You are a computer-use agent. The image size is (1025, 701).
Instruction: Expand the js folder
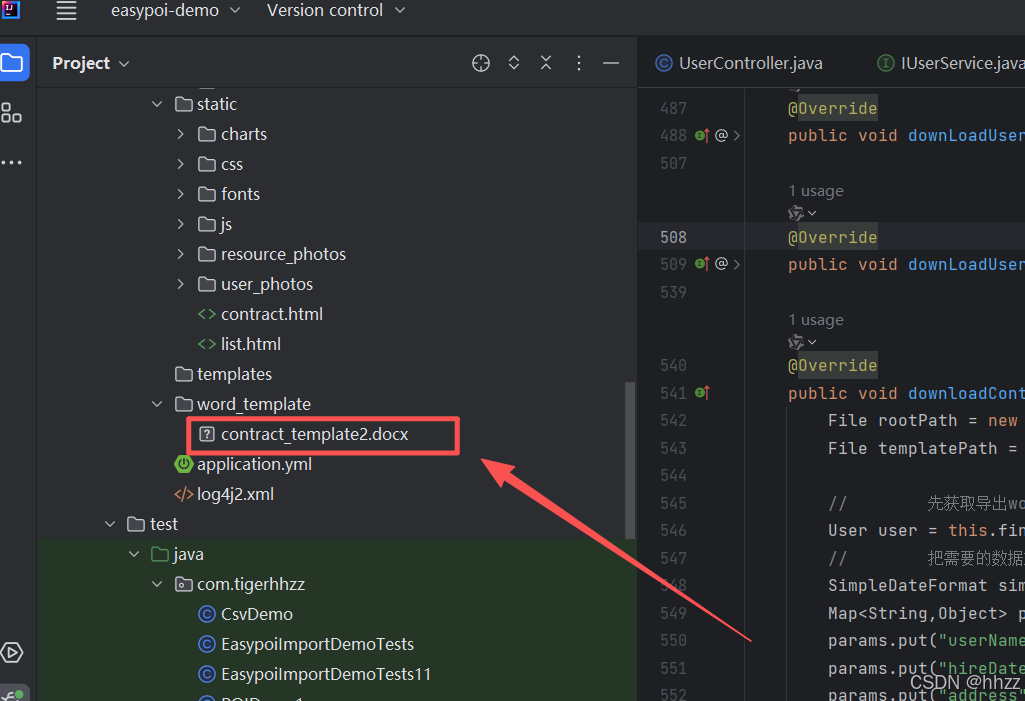(x=180, y=224)
